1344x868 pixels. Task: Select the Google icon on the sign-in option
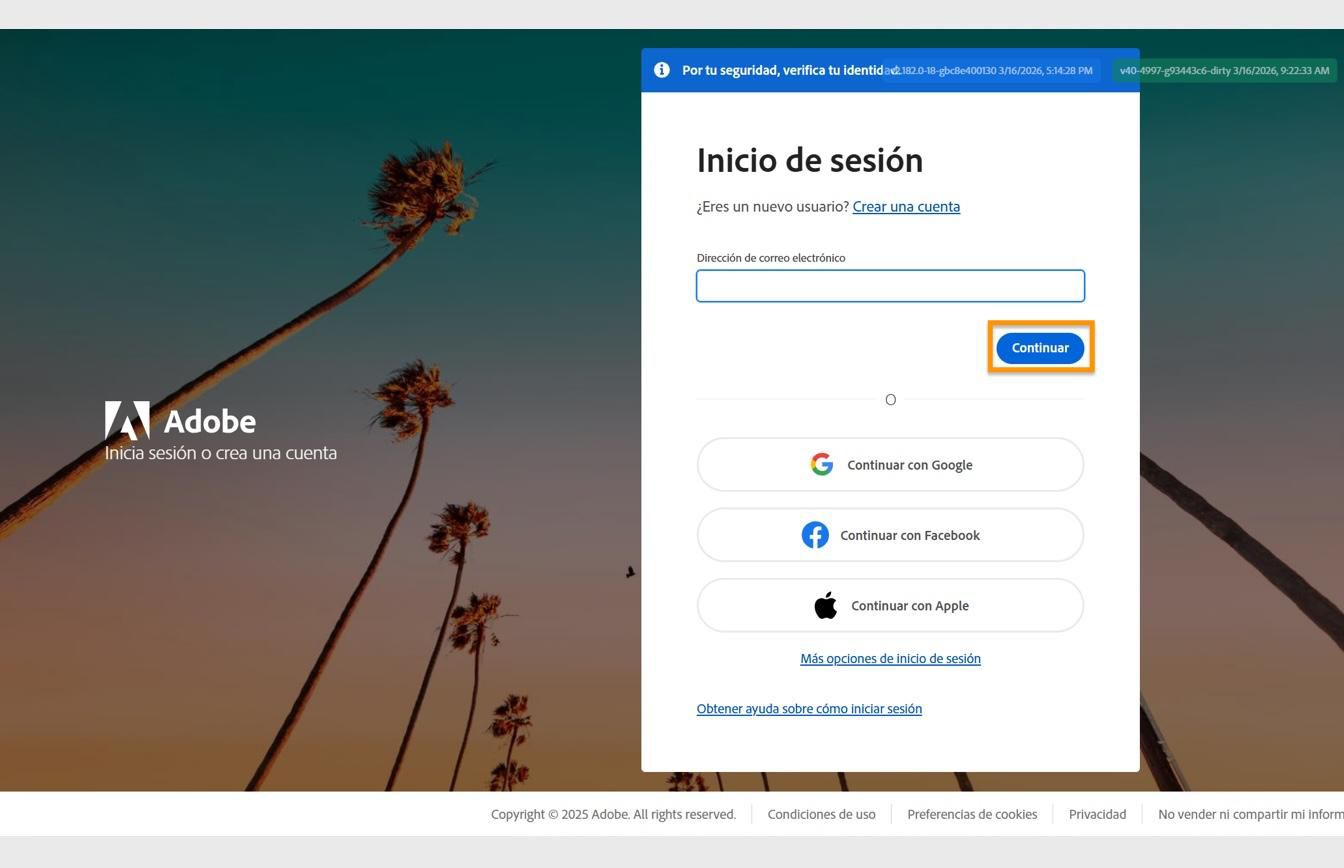click(821, 464)
